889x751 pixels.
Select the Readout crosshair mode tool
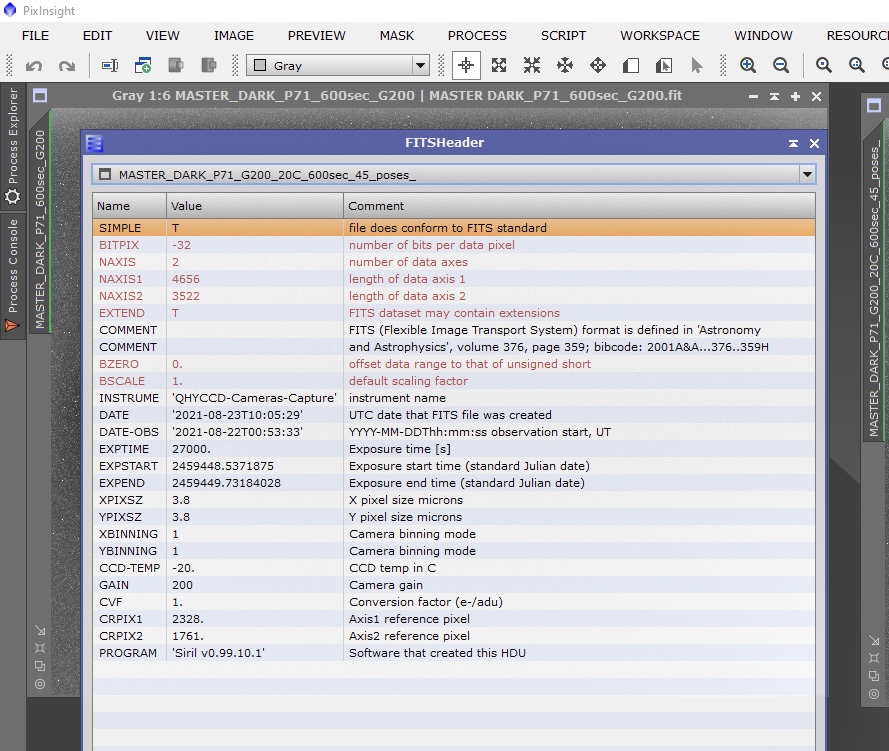point(466,65)
